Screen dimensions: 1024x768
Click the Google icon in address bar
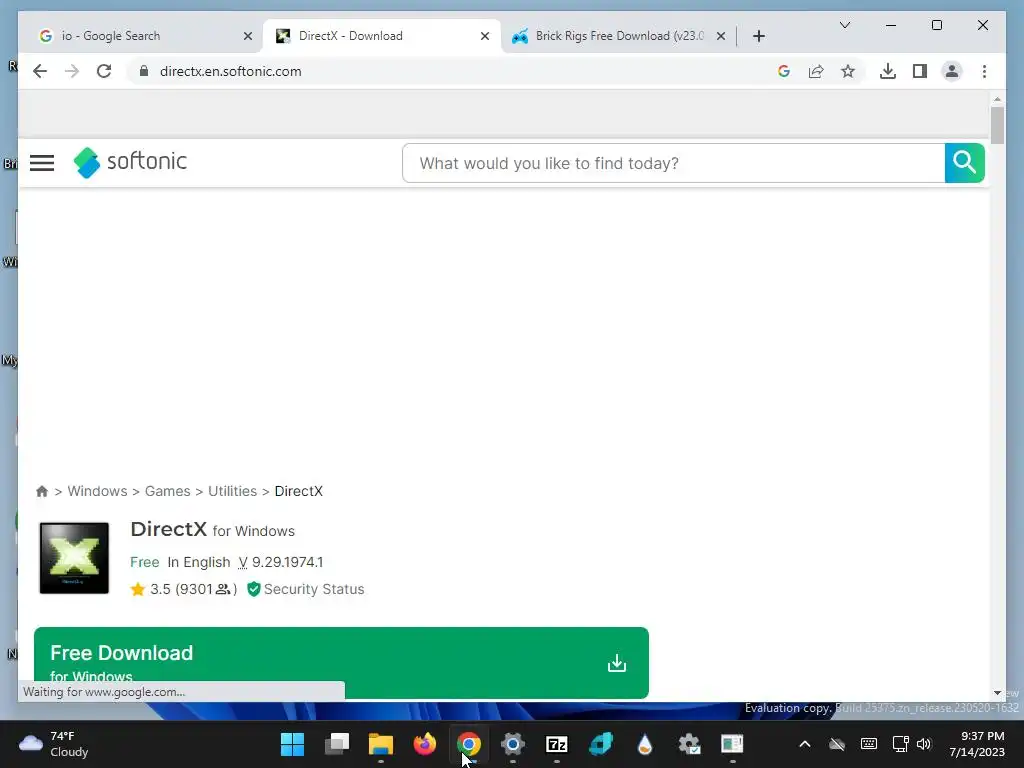[784, 71]
